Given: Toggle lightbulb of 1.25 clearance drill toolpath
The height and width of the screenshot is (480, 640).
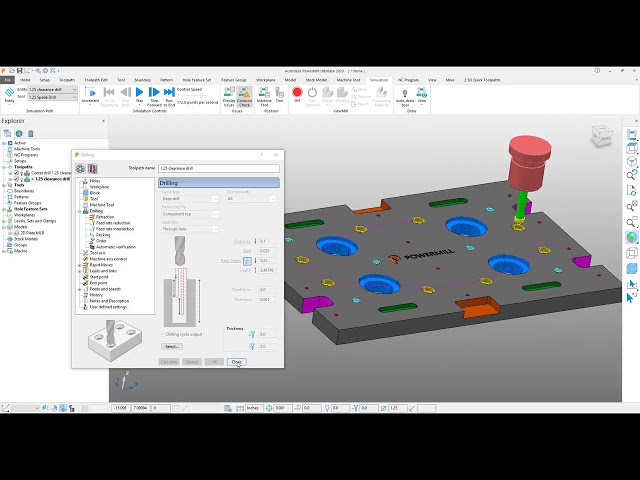Looking at the screenshot, I should click(x=21, y=179).
